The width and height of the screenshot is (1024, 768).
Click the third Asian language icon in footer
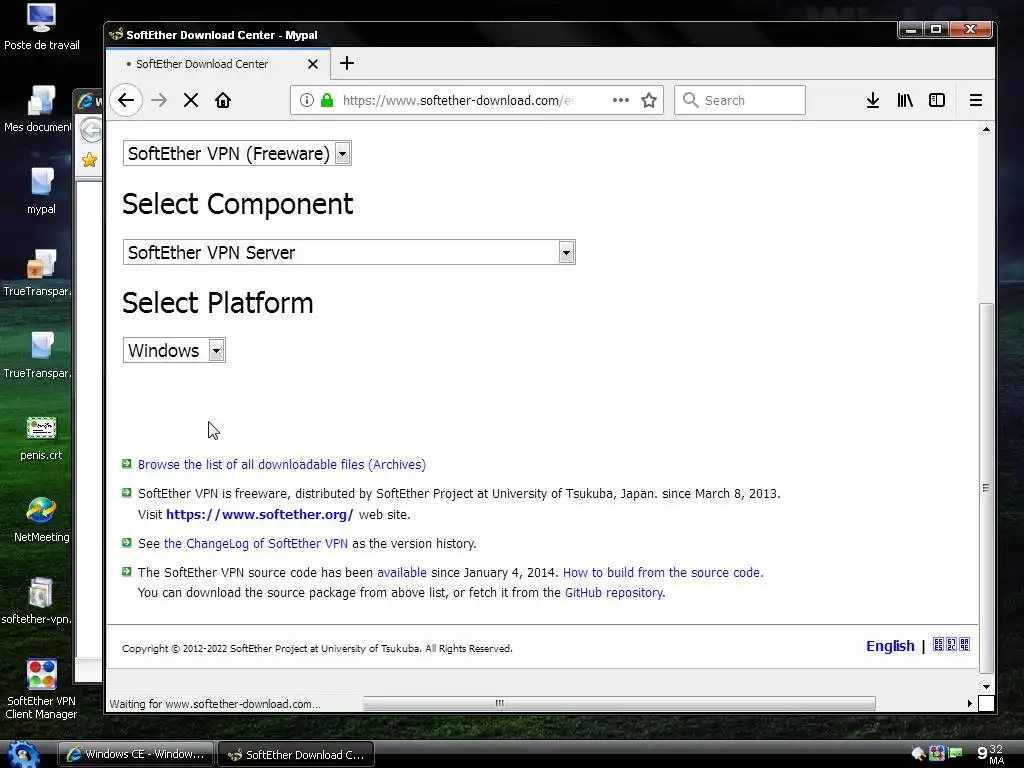click(965, 645)
